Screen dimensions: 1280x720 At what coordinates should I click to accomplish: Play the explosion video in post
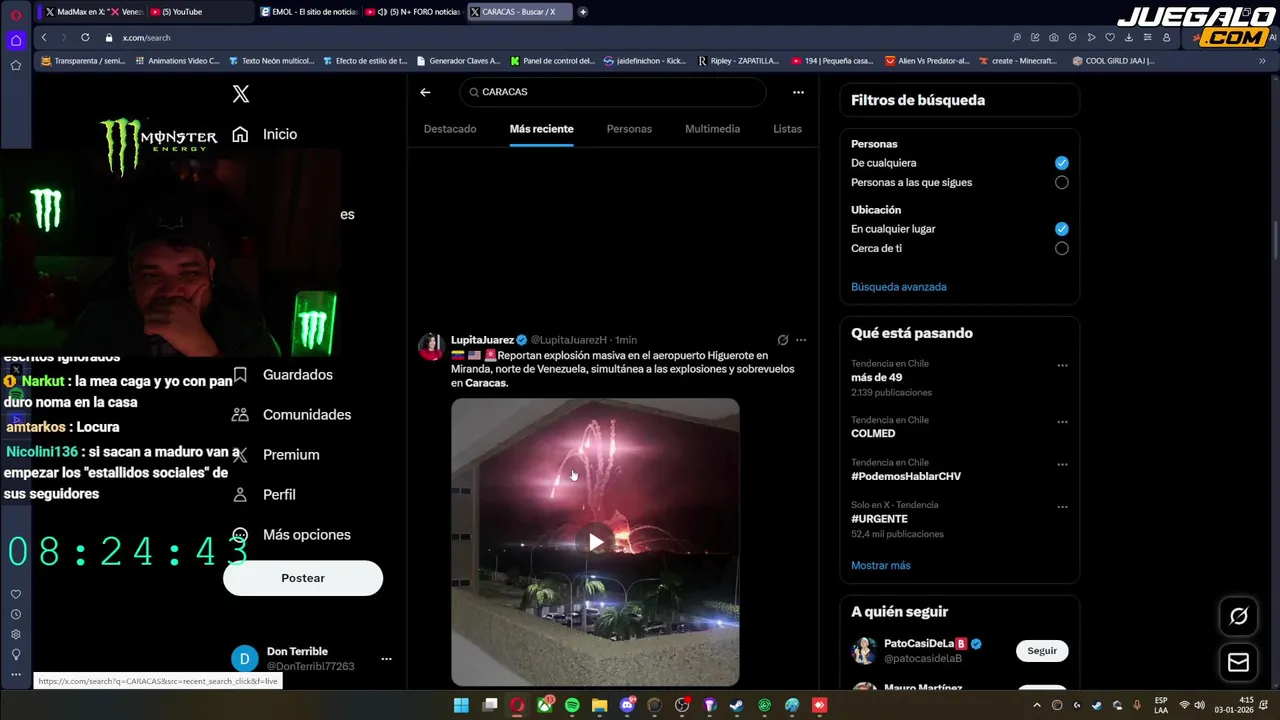[595, 542]
